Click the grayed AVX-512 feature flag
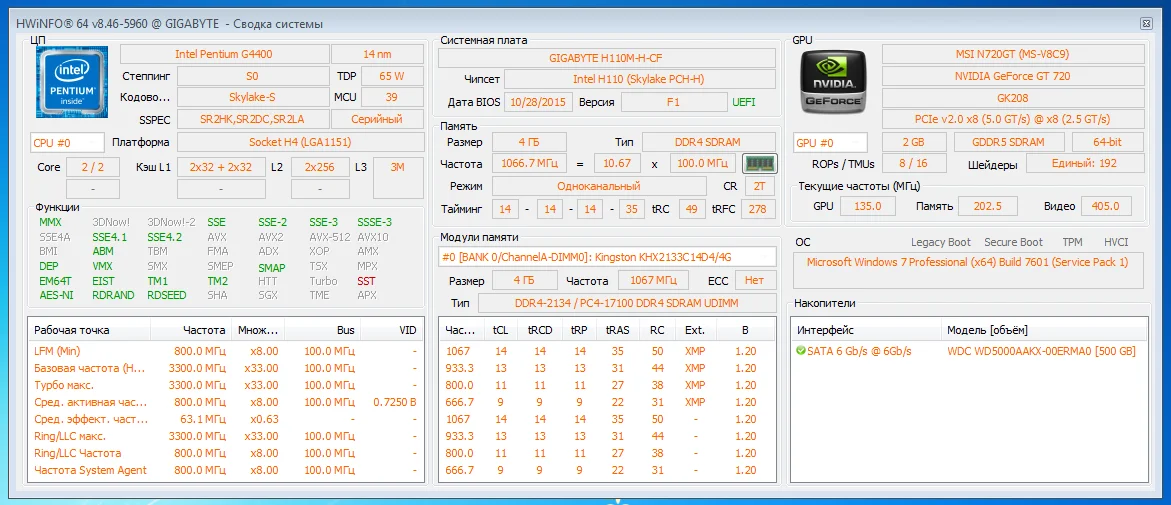 (329, 237)
